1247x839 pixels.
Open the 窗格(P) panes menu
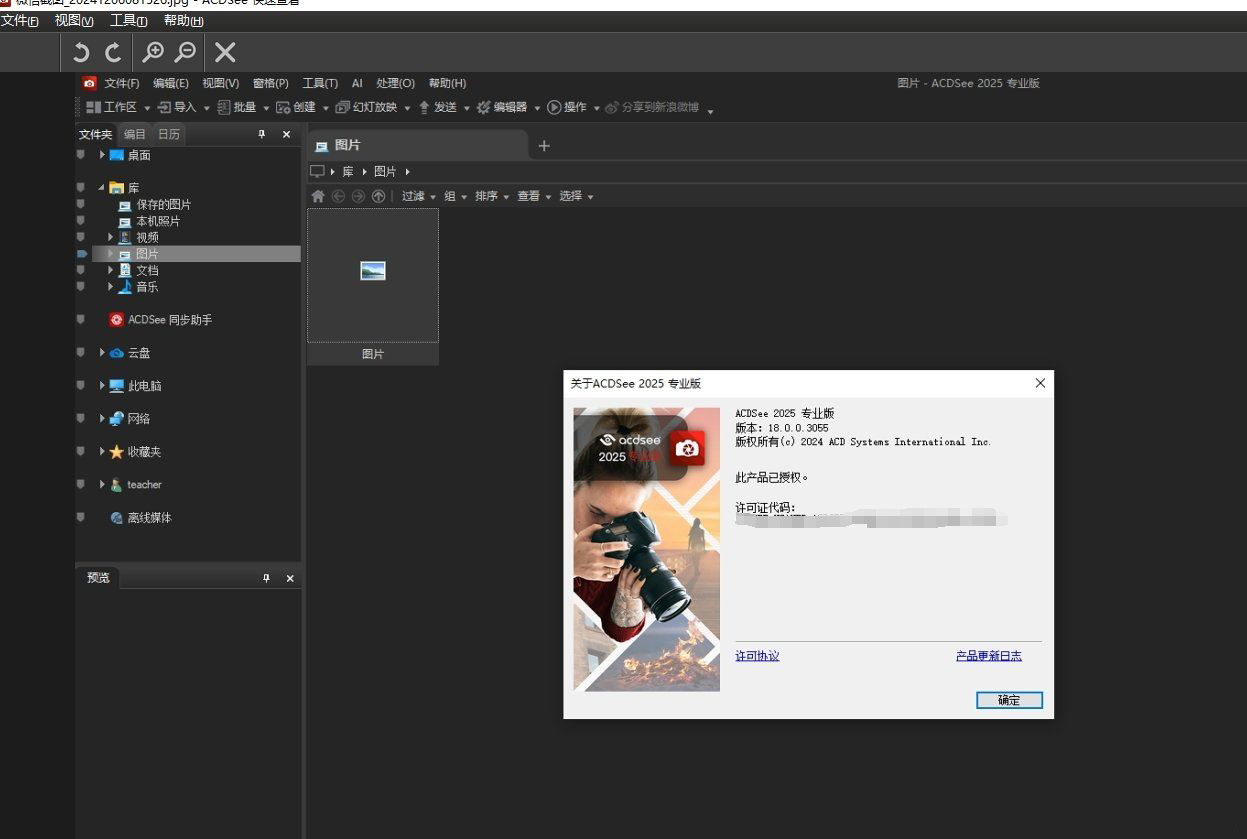(271, 83)
